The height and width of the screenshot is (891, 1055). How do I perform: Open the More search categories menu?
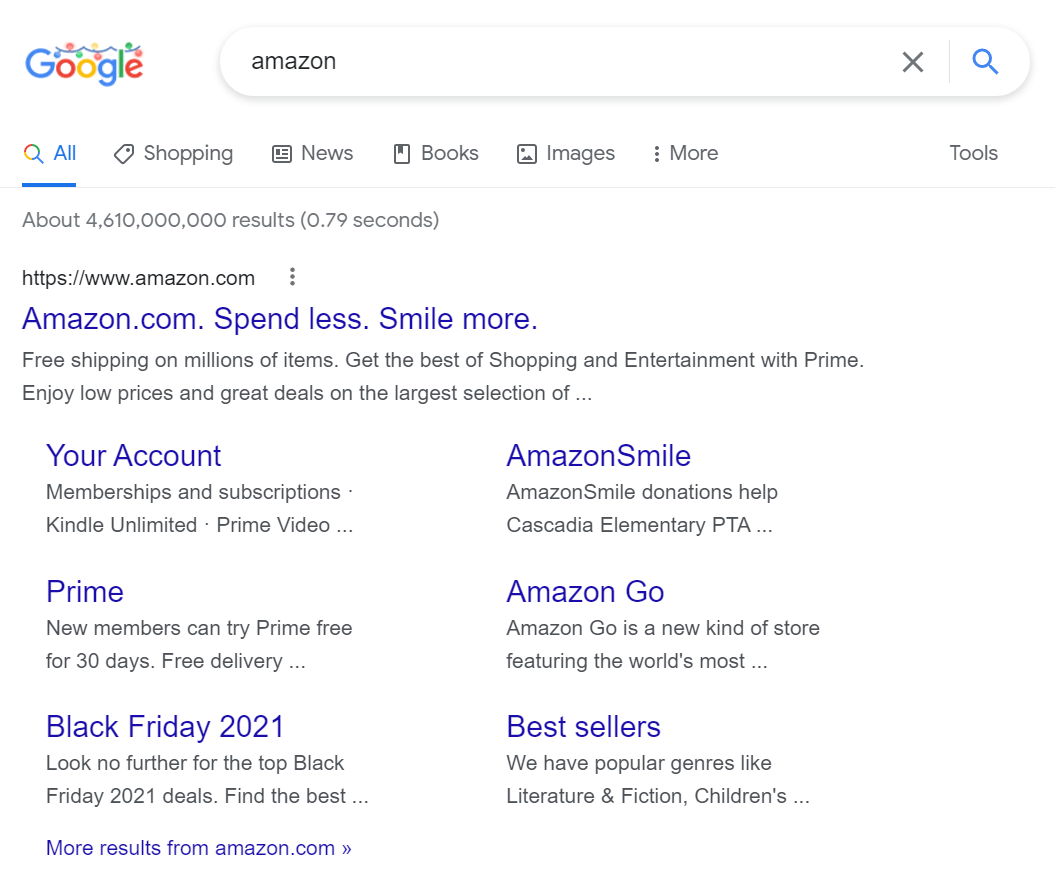tap(684, 153)
